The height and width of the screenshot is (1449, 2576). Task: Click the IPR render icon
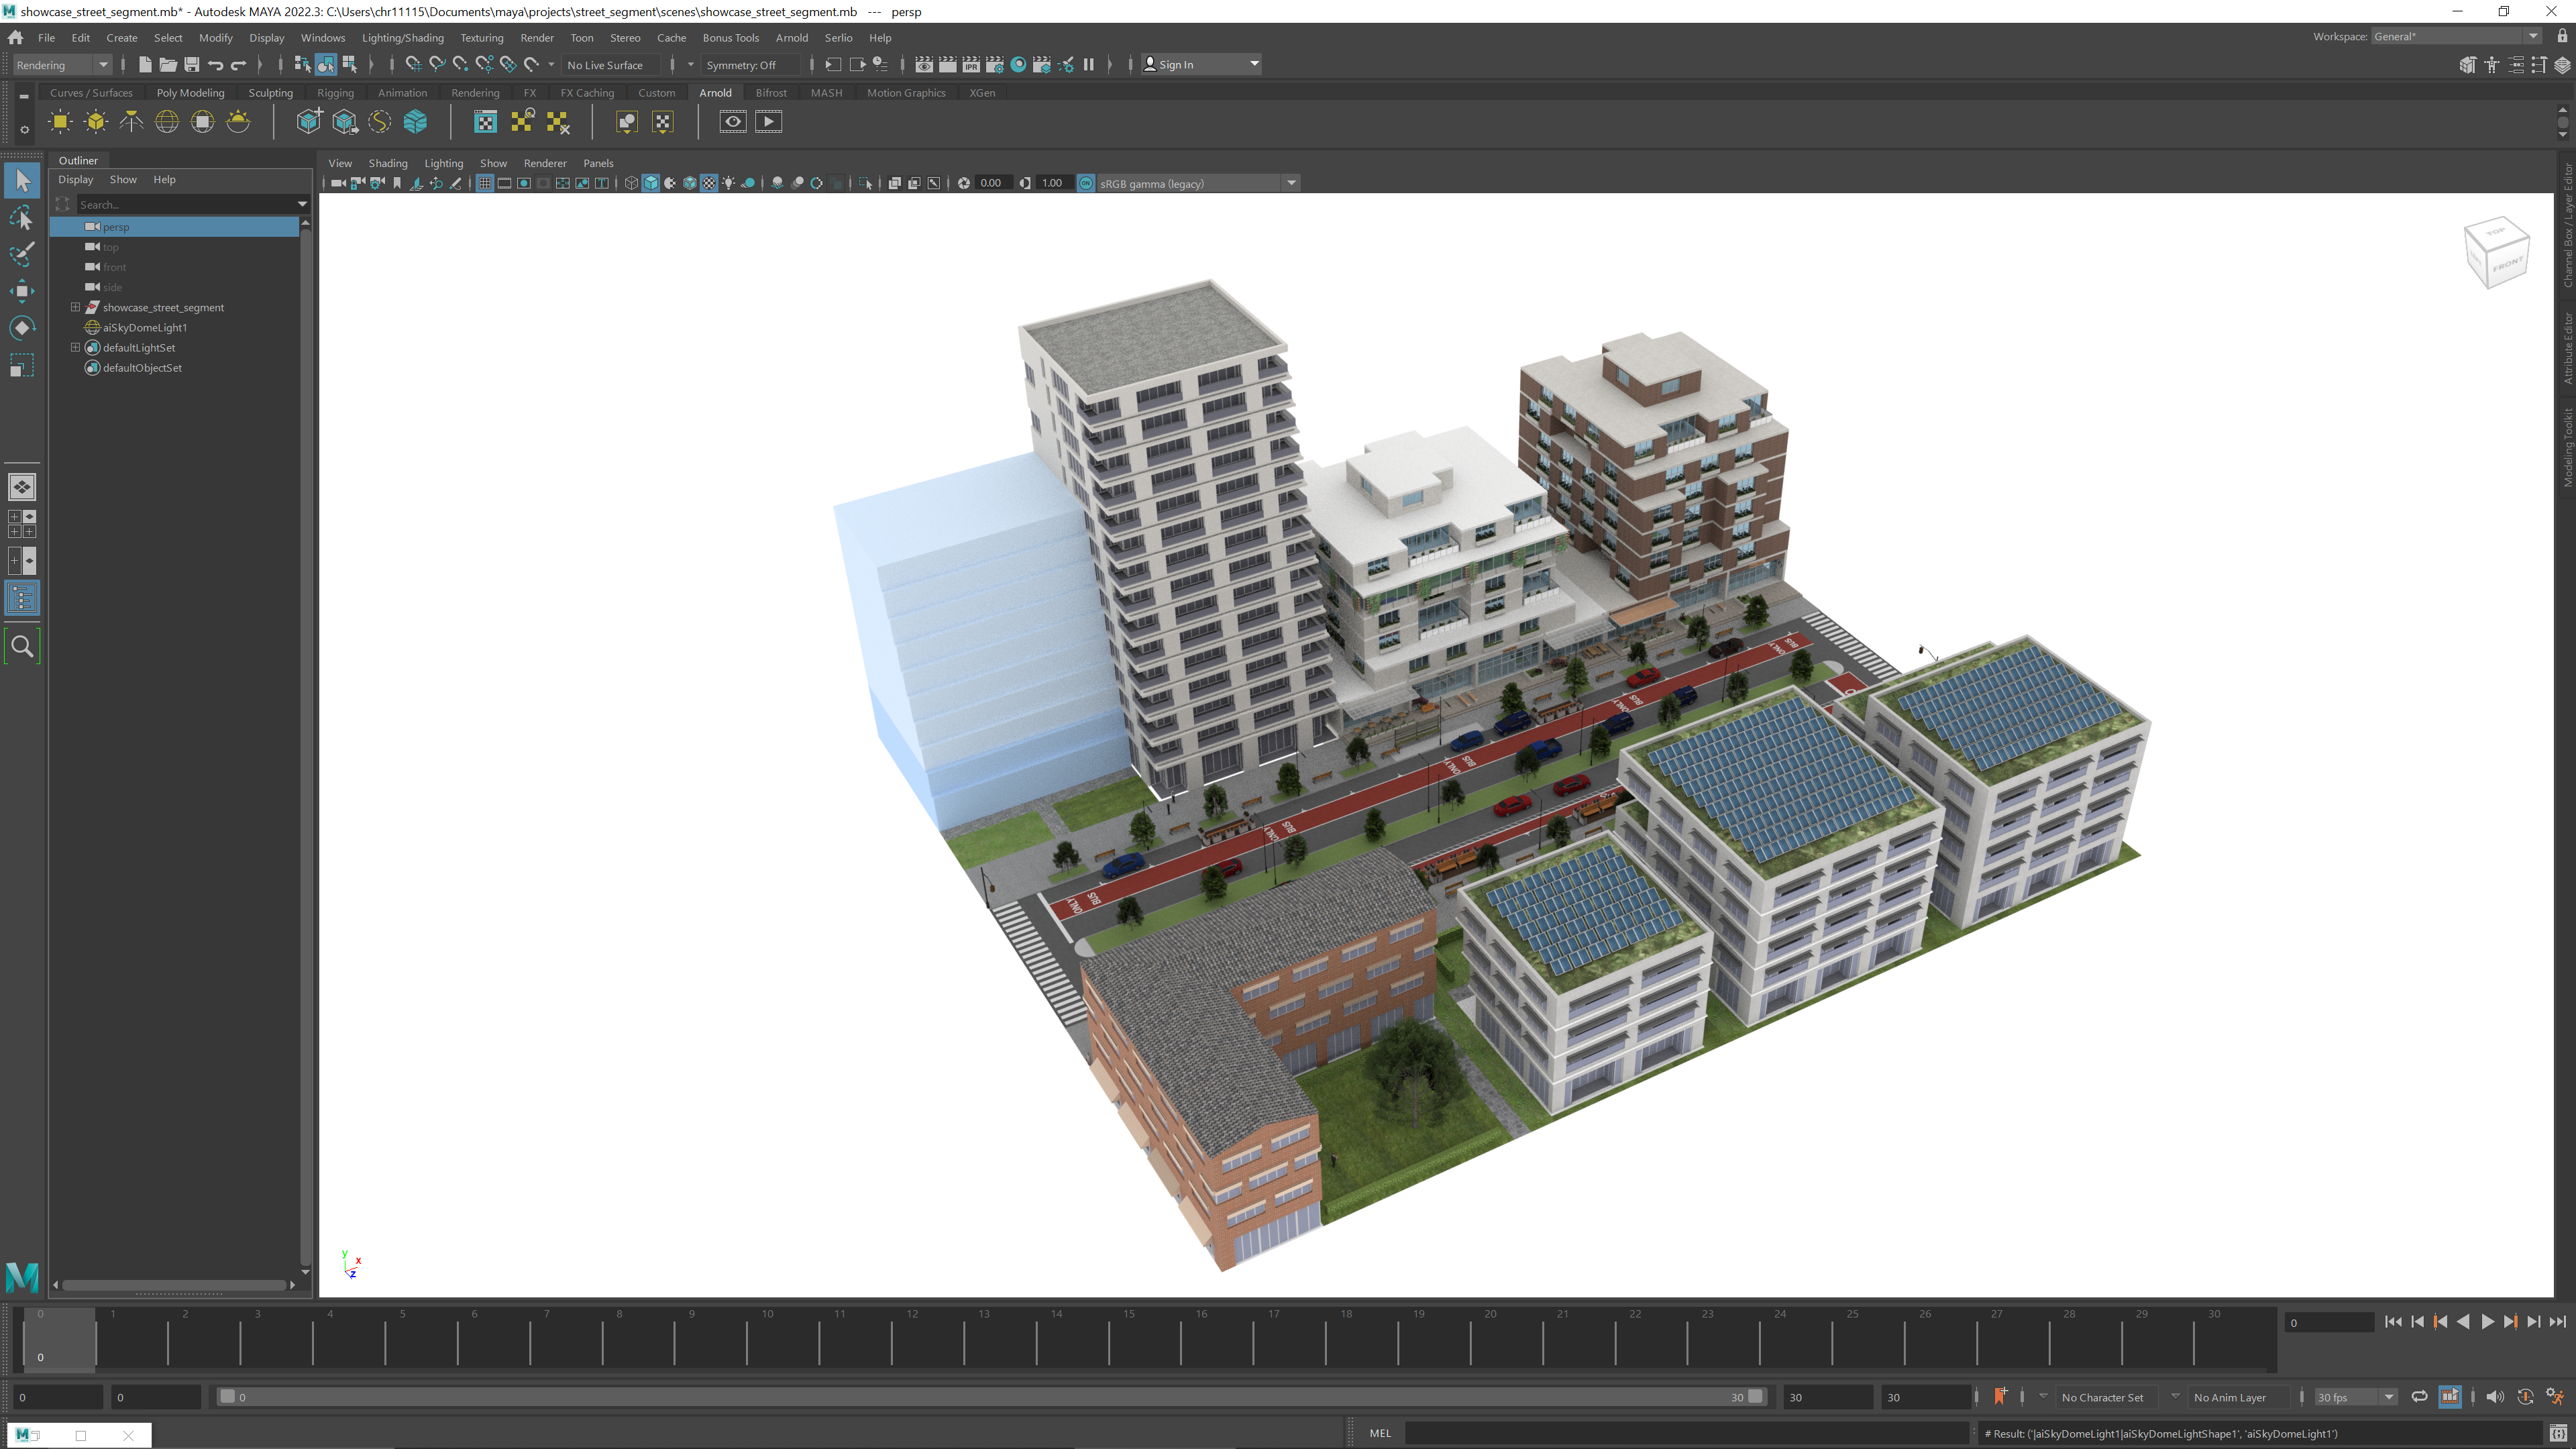pyautogui.click(x=971, y=65)
